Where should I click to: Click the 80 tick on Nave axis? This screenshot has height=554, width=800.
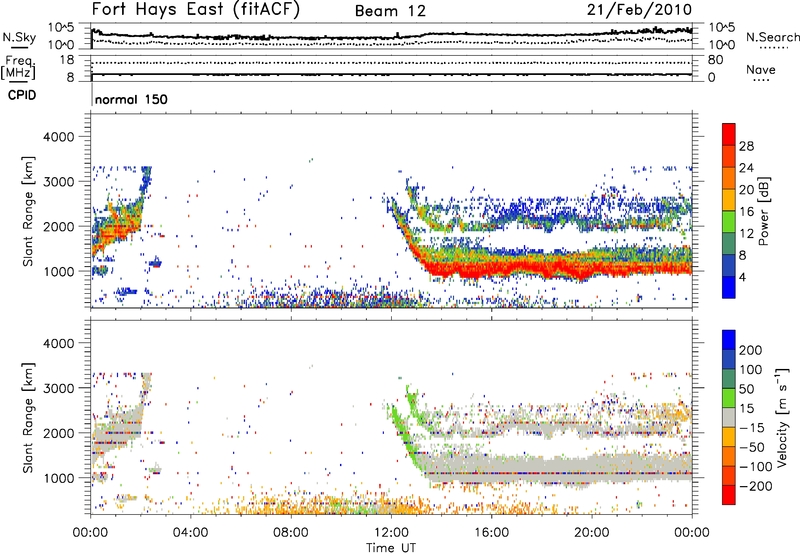715,60
